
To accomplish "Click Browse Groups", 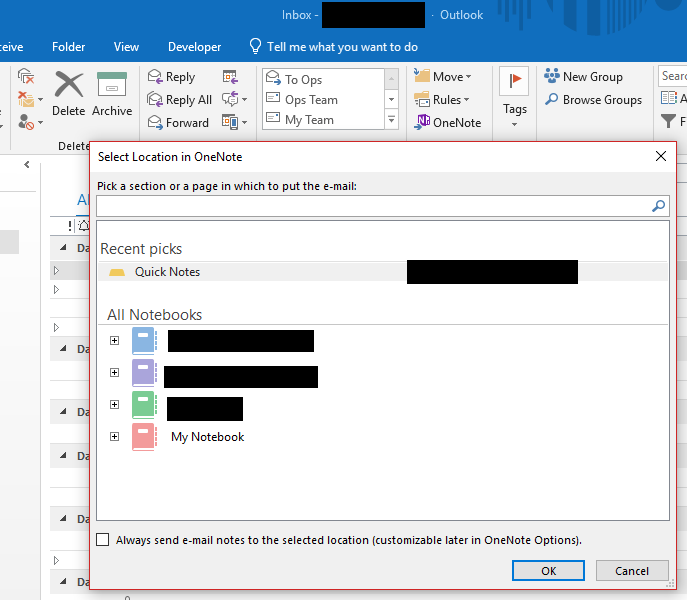I will [x=593, y=99].
